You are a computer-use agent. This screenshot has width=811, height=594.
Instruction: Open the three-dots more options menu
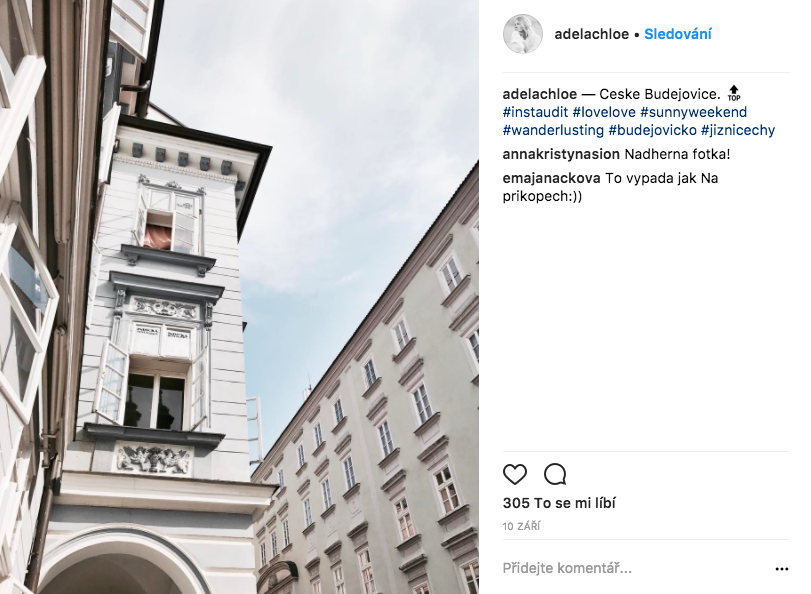tap(782, 569)
